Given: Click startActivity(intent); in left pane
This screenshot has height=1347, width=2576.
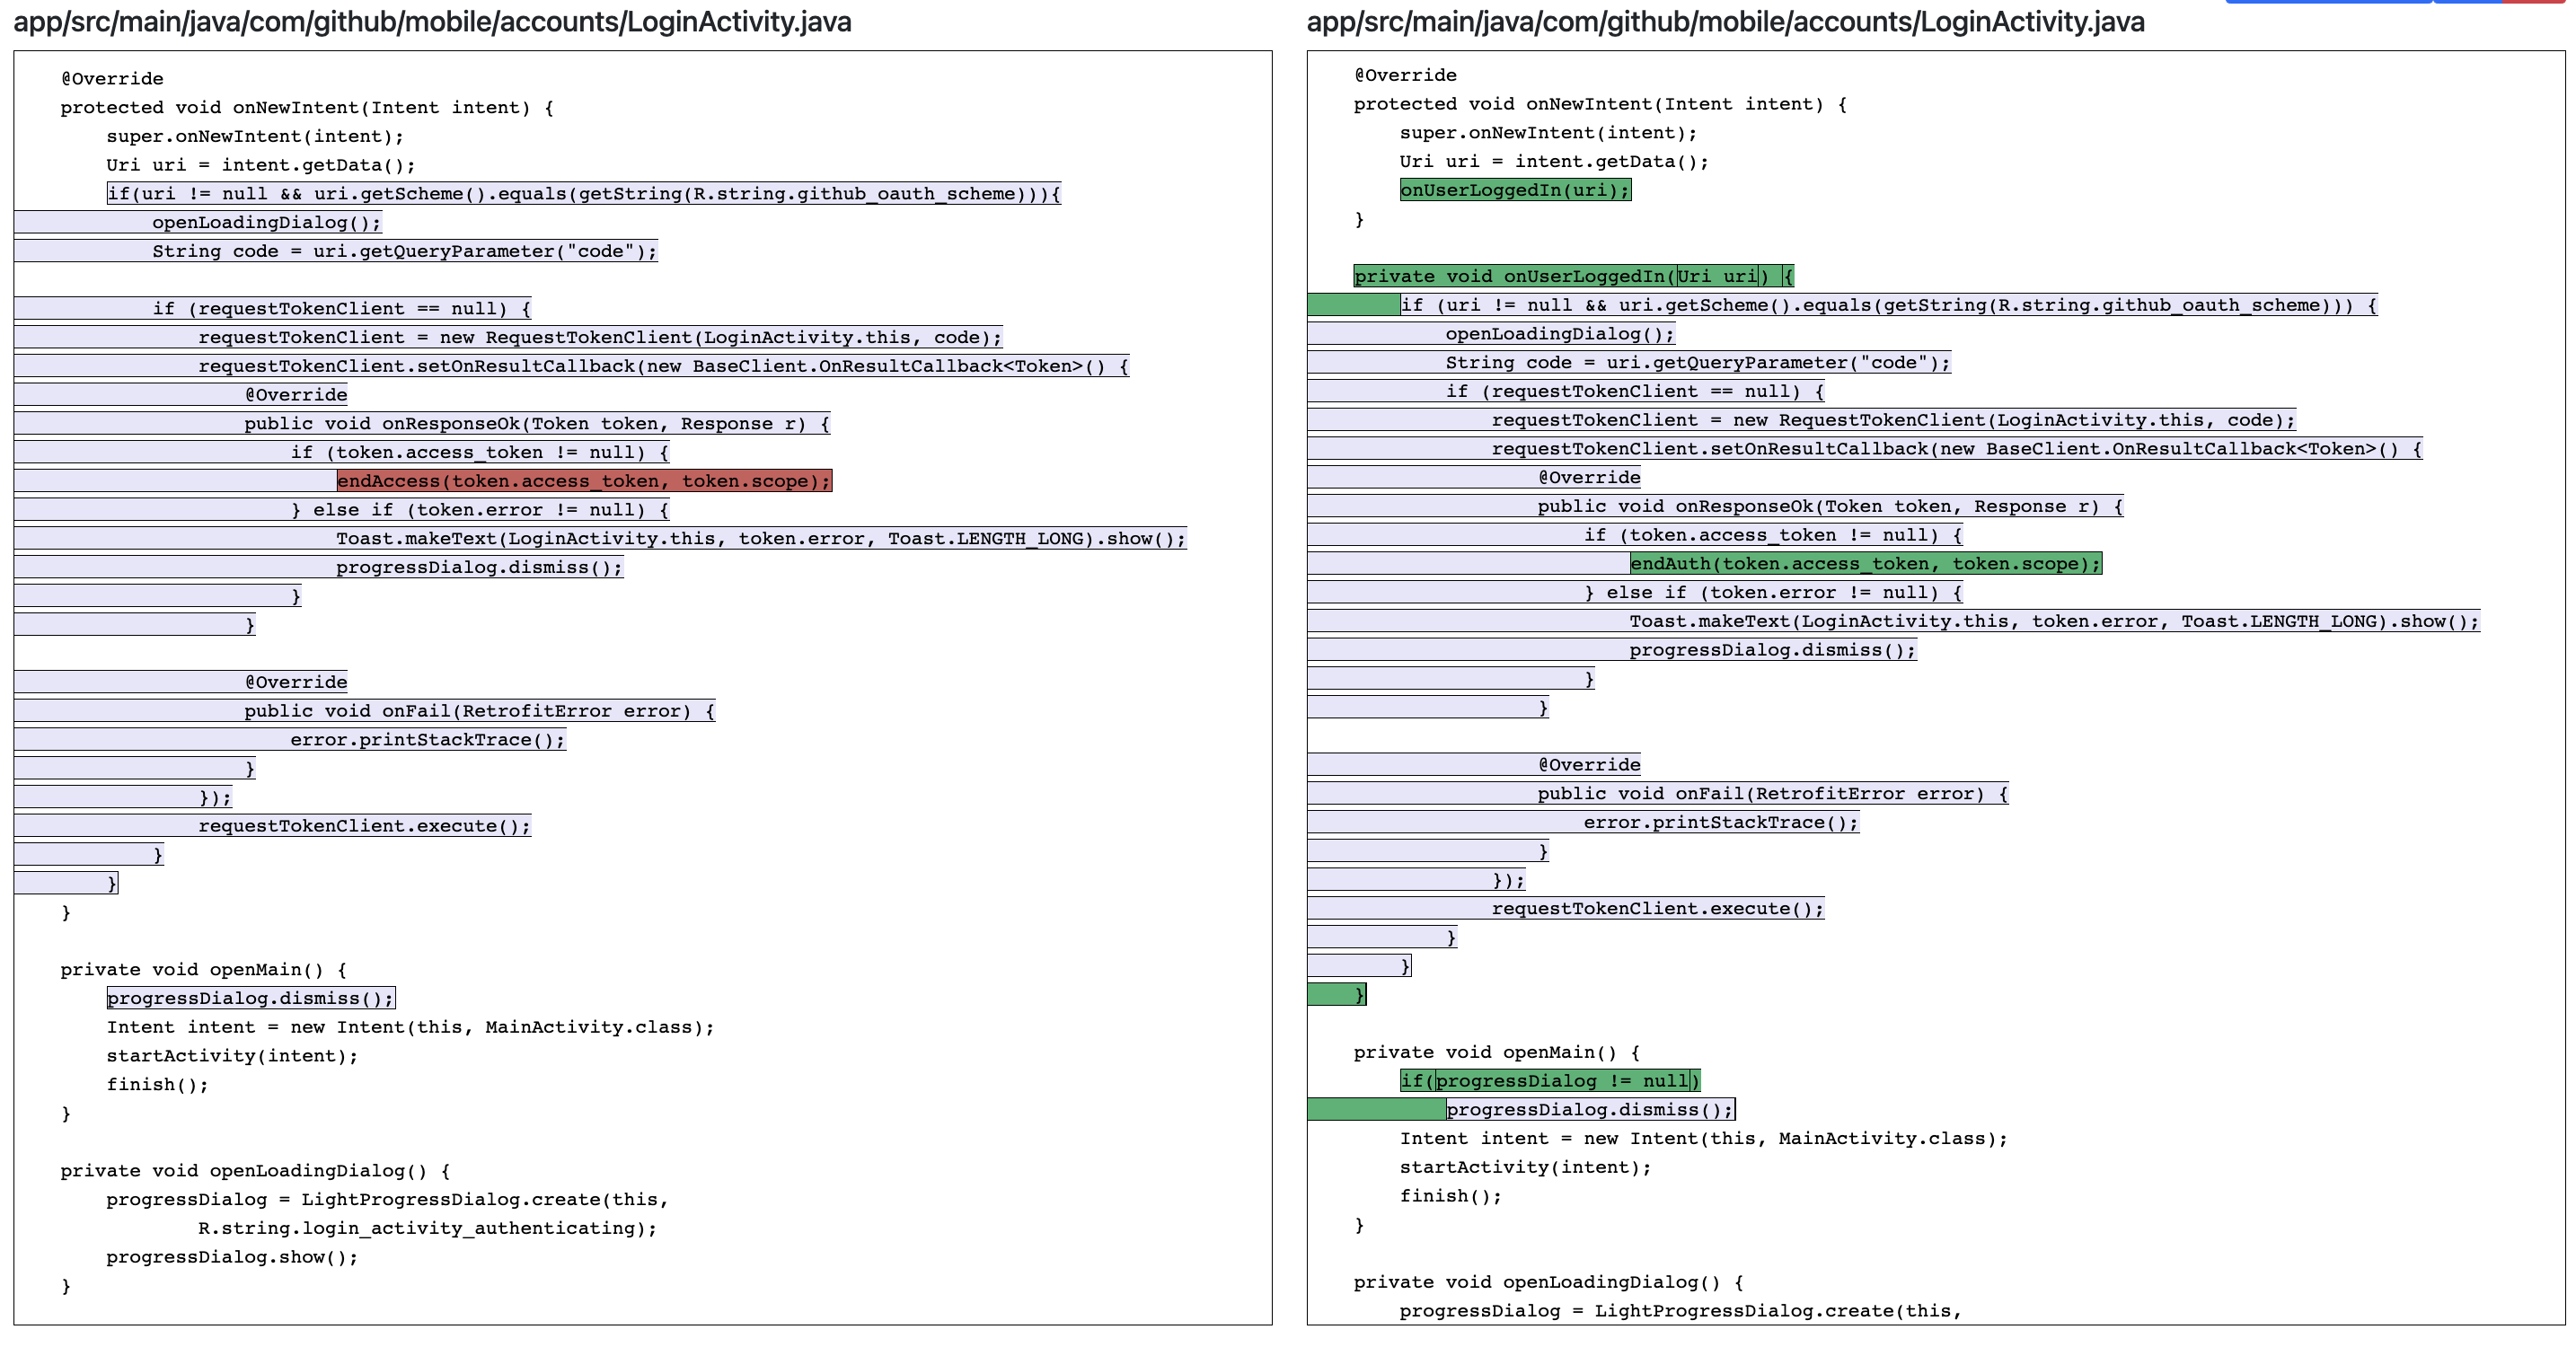Looking at the screenshot, I should coord(232,1056).
